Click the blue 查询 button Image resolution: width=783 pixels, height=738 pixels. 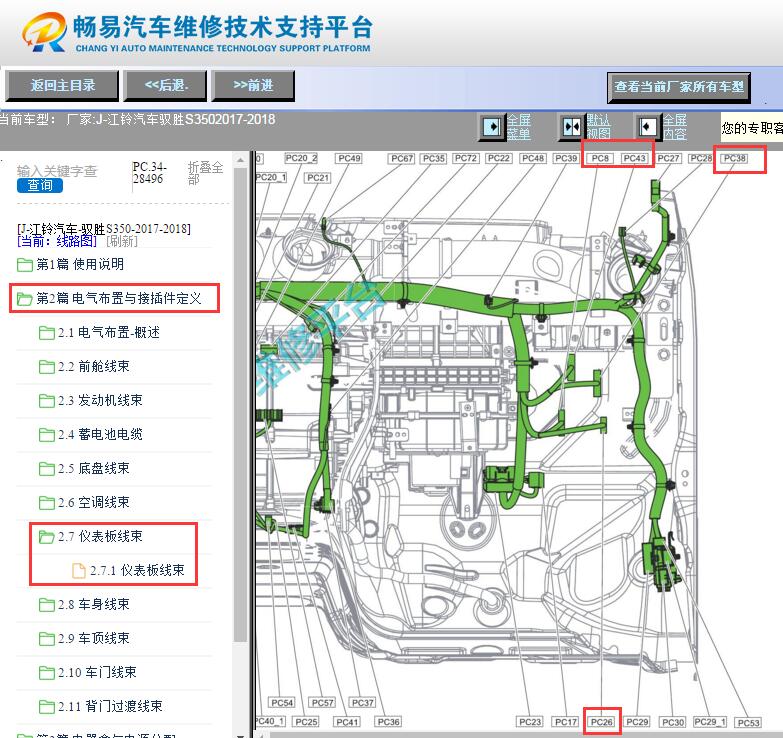pyautogui.click(x=40, y=185)
